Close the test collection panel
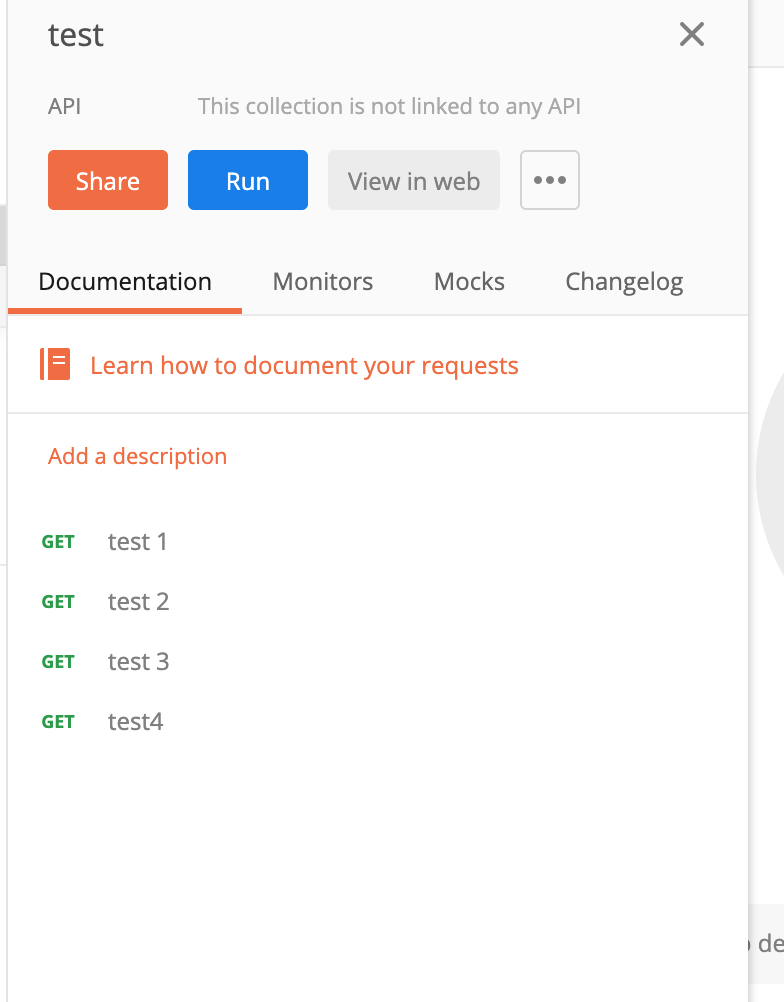The image size is (784, 1002). tap(691, 35)
